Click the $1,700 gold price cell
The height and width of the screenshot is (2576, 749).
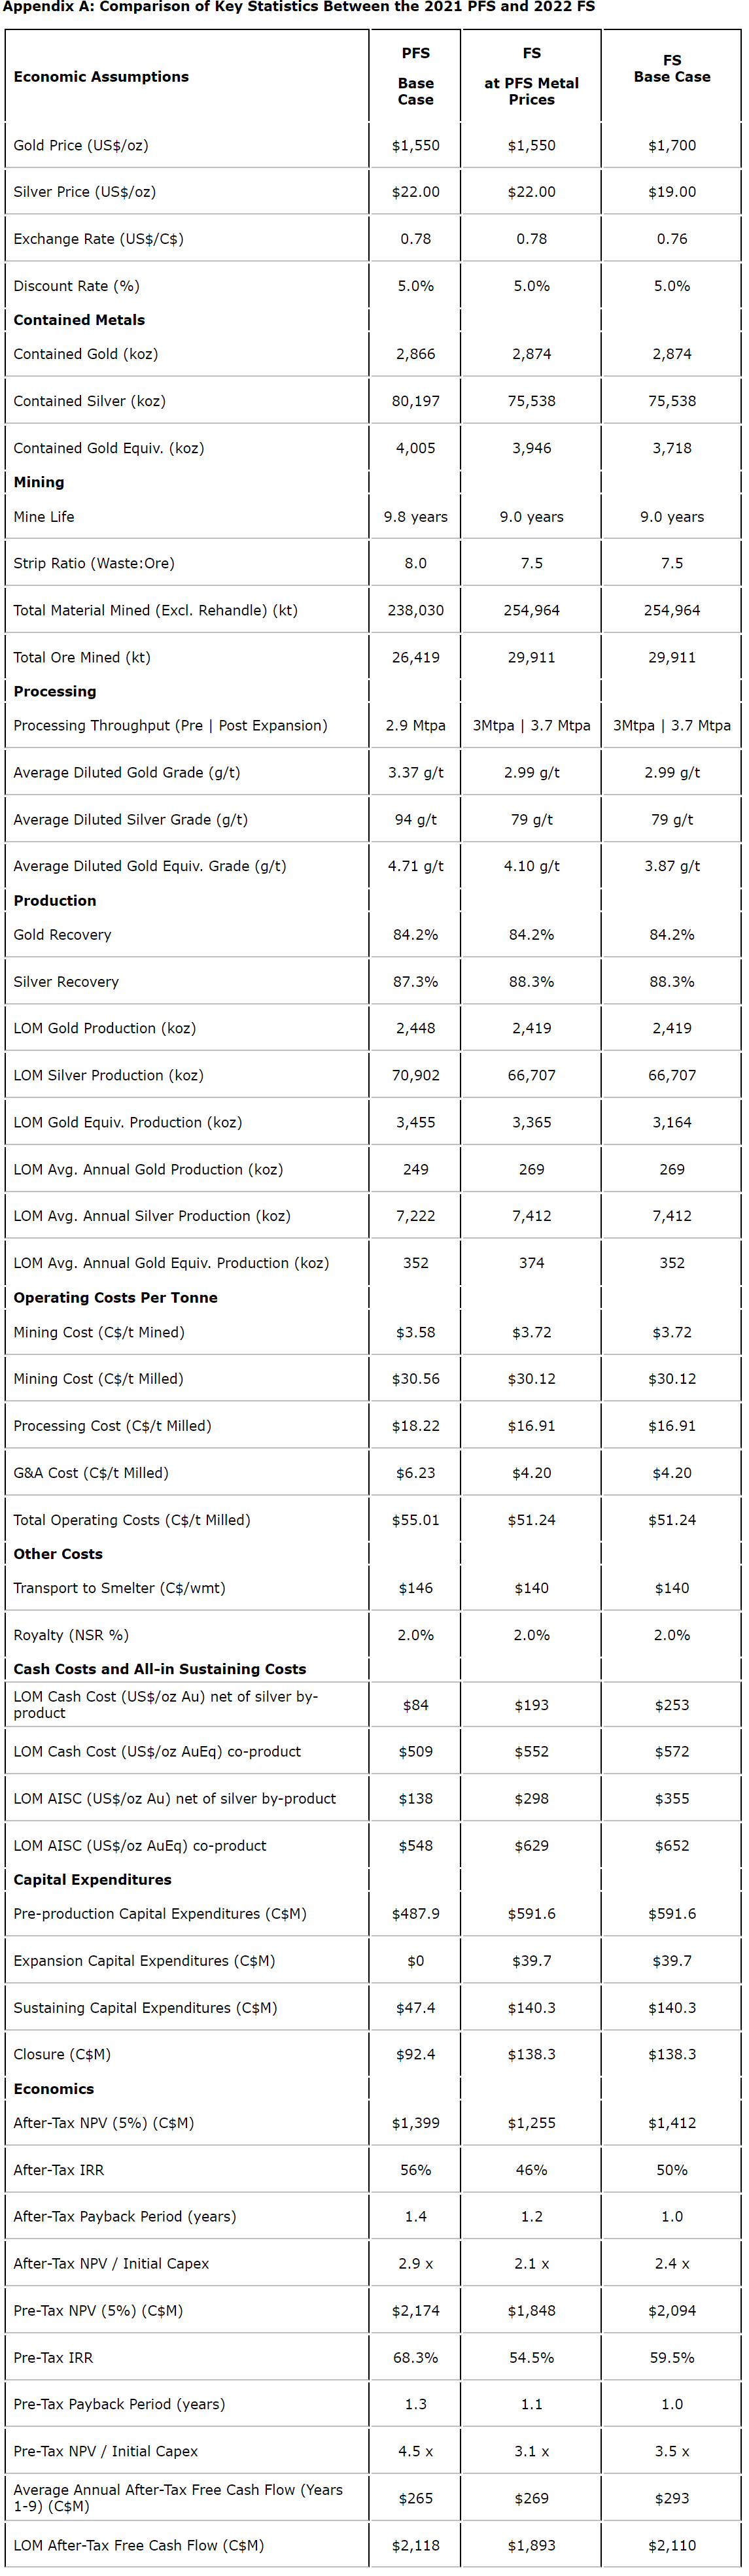tap(671, 146)
